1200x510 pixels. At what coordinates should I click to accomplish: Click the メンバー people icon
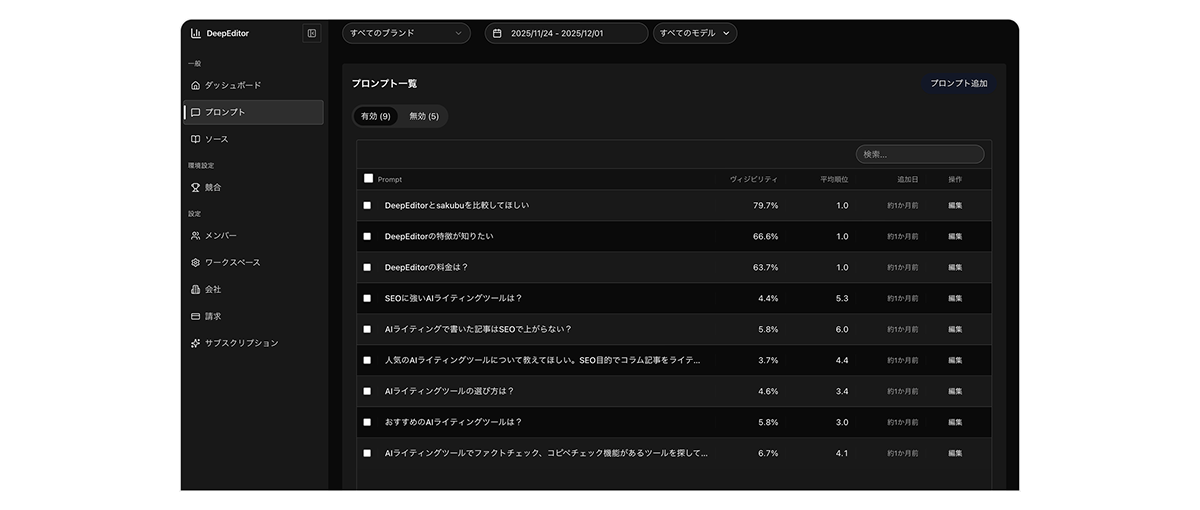pos(196,235)
